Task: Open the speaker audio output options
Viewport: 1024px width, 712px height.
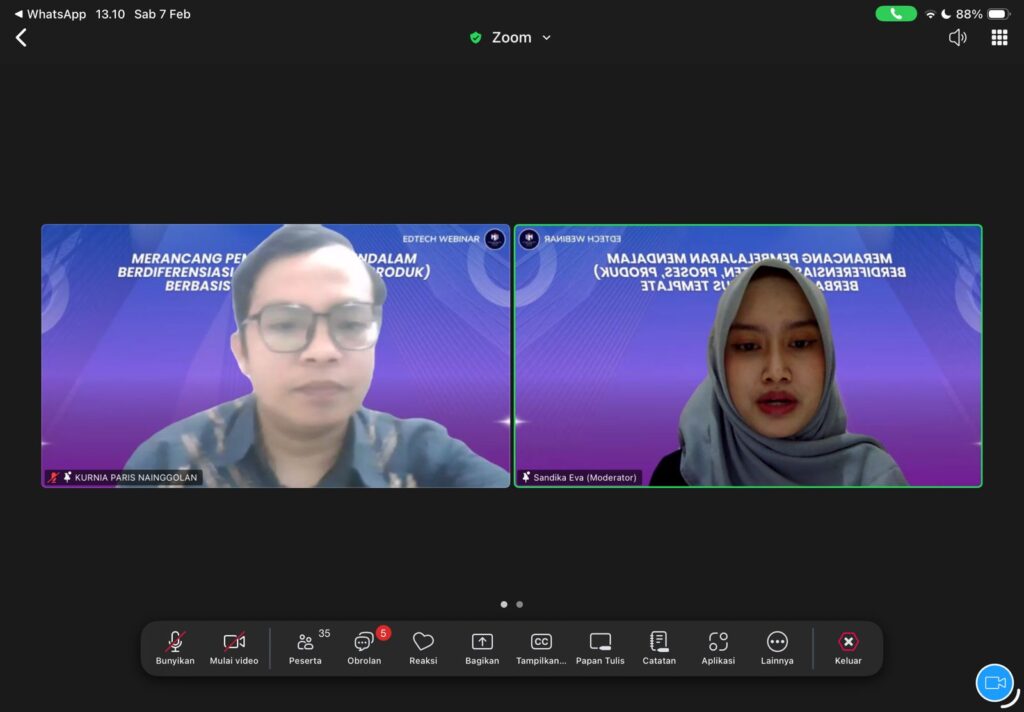Action: tap(957, 38)
